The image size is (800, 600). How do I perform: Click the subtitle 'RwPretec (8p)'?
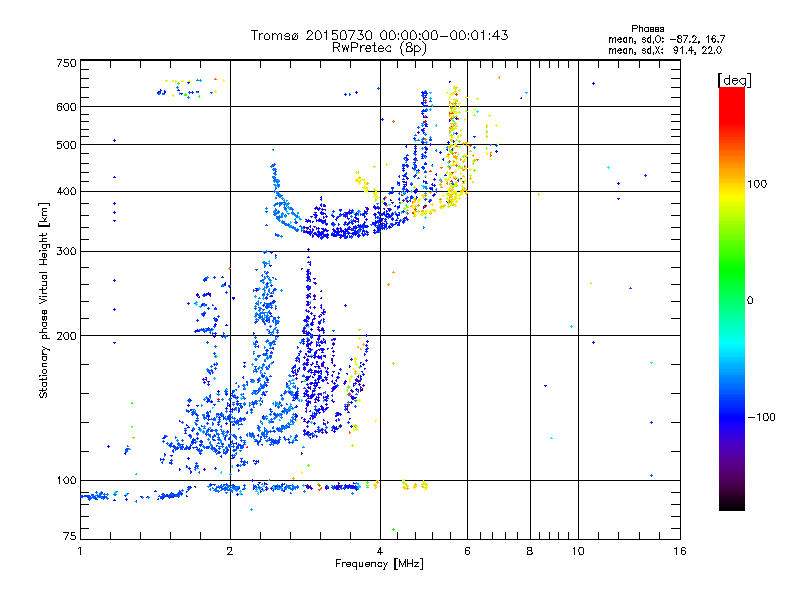379,48
